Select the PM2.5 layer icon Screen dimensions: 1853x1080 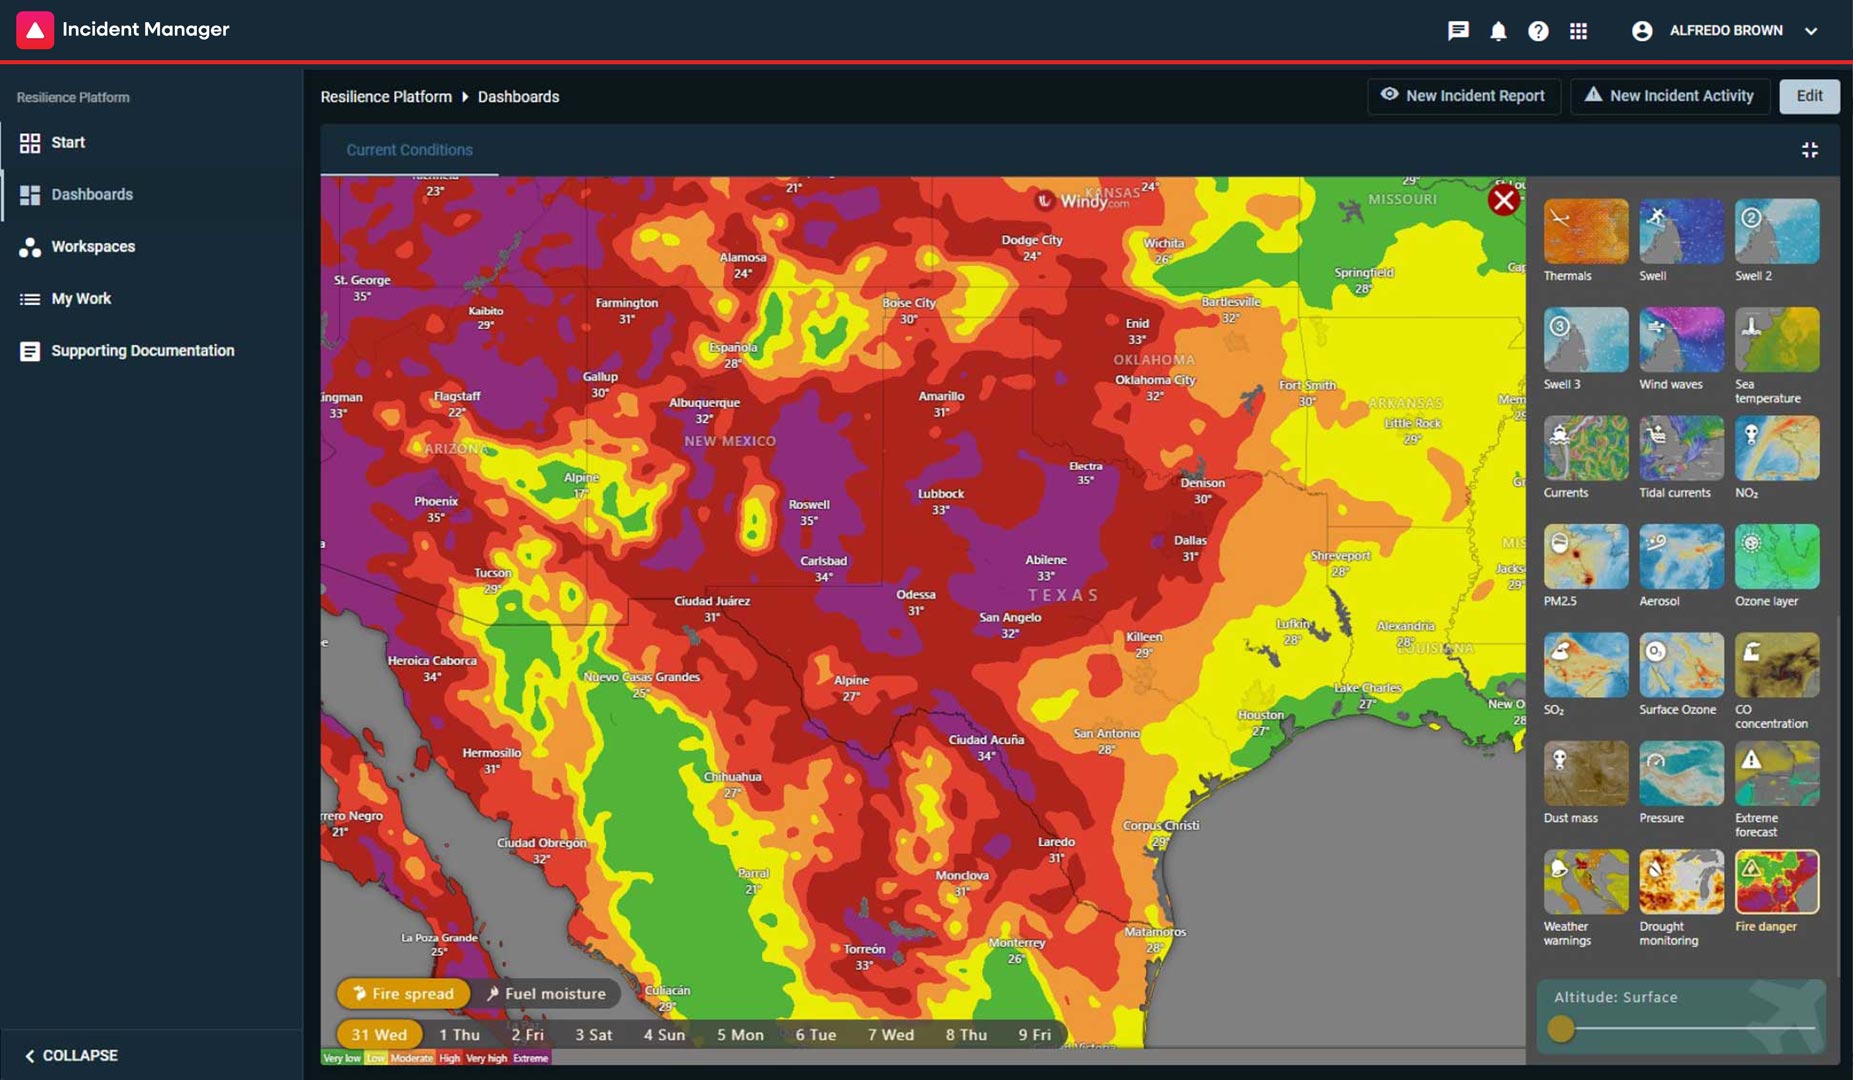[x=1585, y=557]
